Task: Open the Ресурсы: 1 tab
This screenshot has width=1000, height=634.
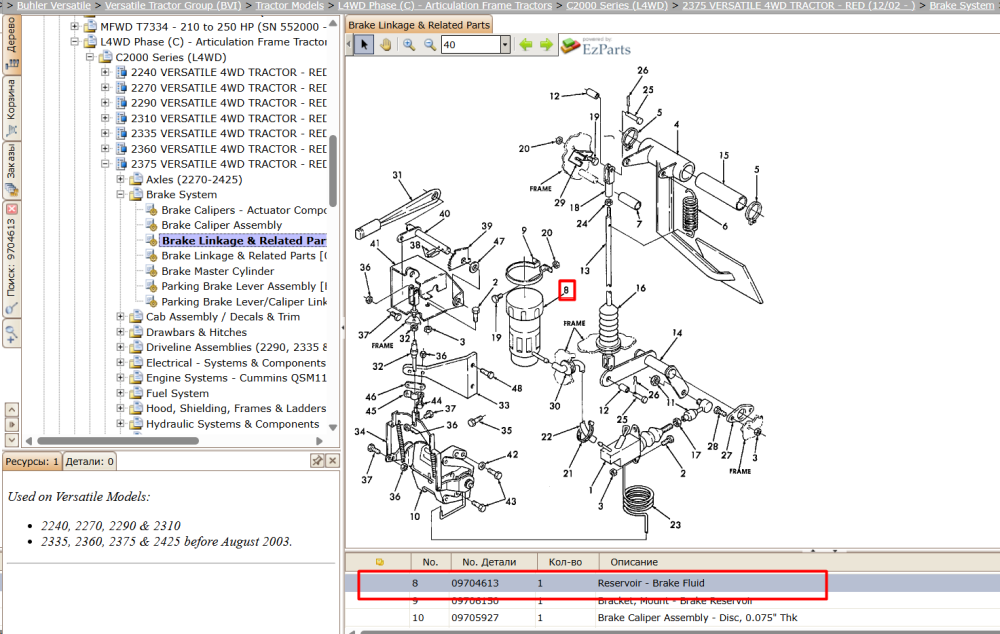Action: [32, 461]
